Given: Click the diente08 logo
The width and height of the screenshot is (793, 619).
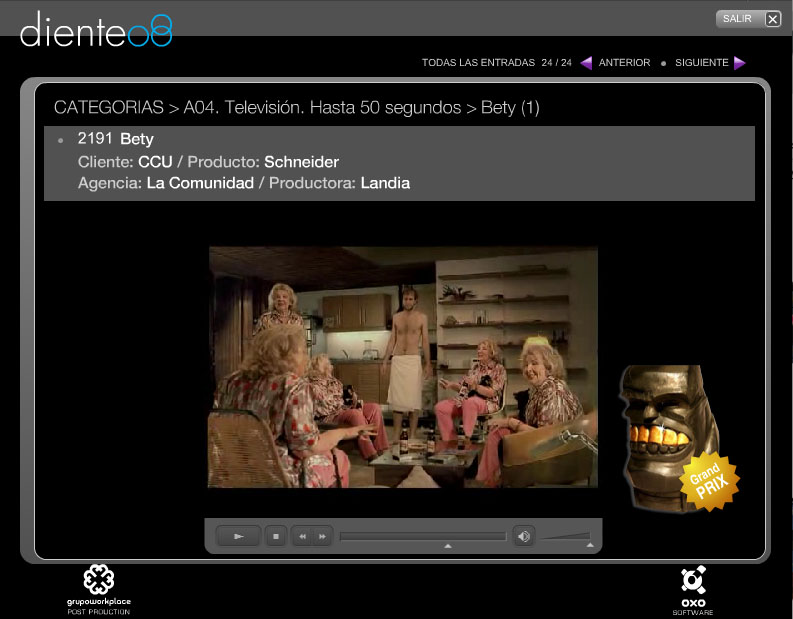Looking at the screenshot, I should (x=96, y=30).
